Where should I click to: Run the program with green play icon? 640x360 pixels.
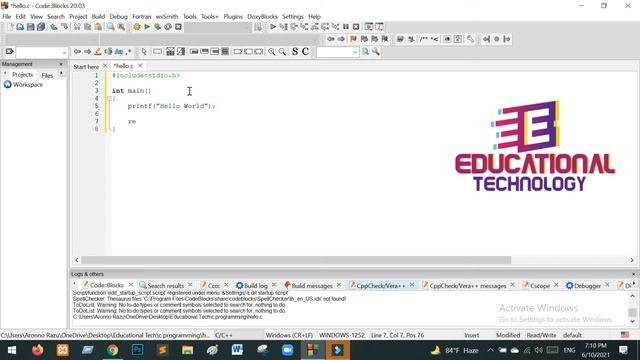pos(147,27)
